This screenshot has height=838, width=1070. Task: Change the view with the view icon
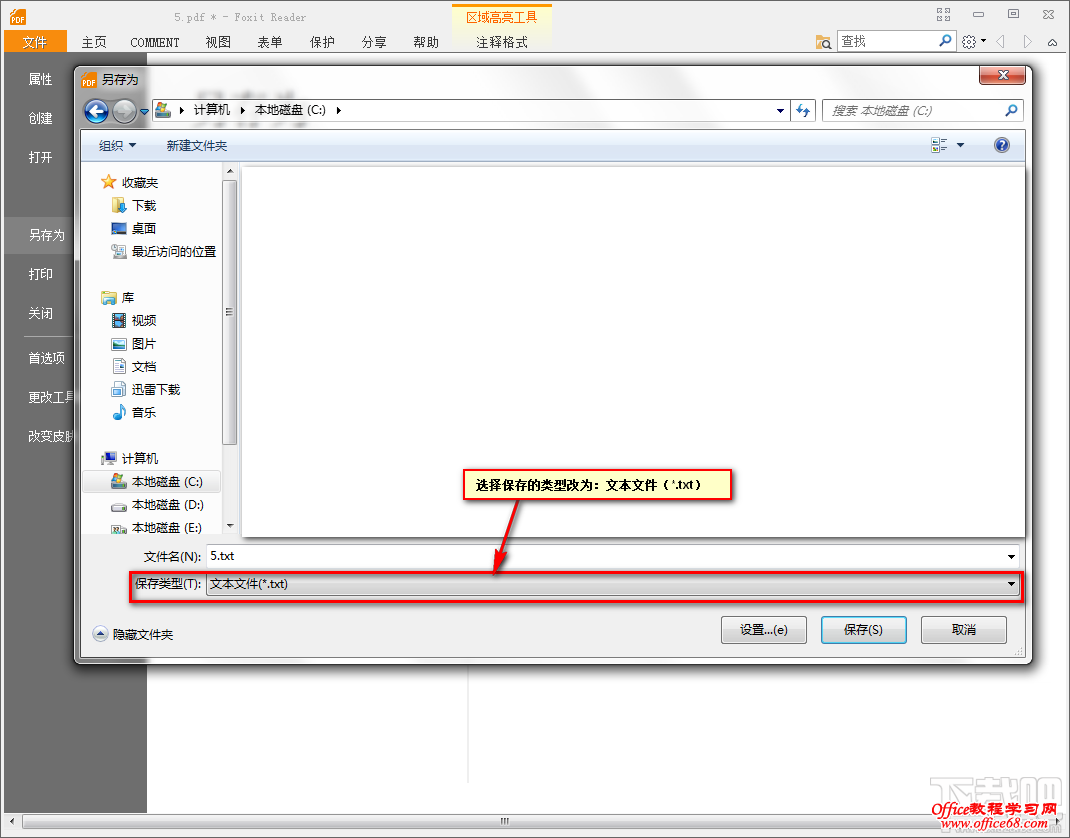[939, 145]
